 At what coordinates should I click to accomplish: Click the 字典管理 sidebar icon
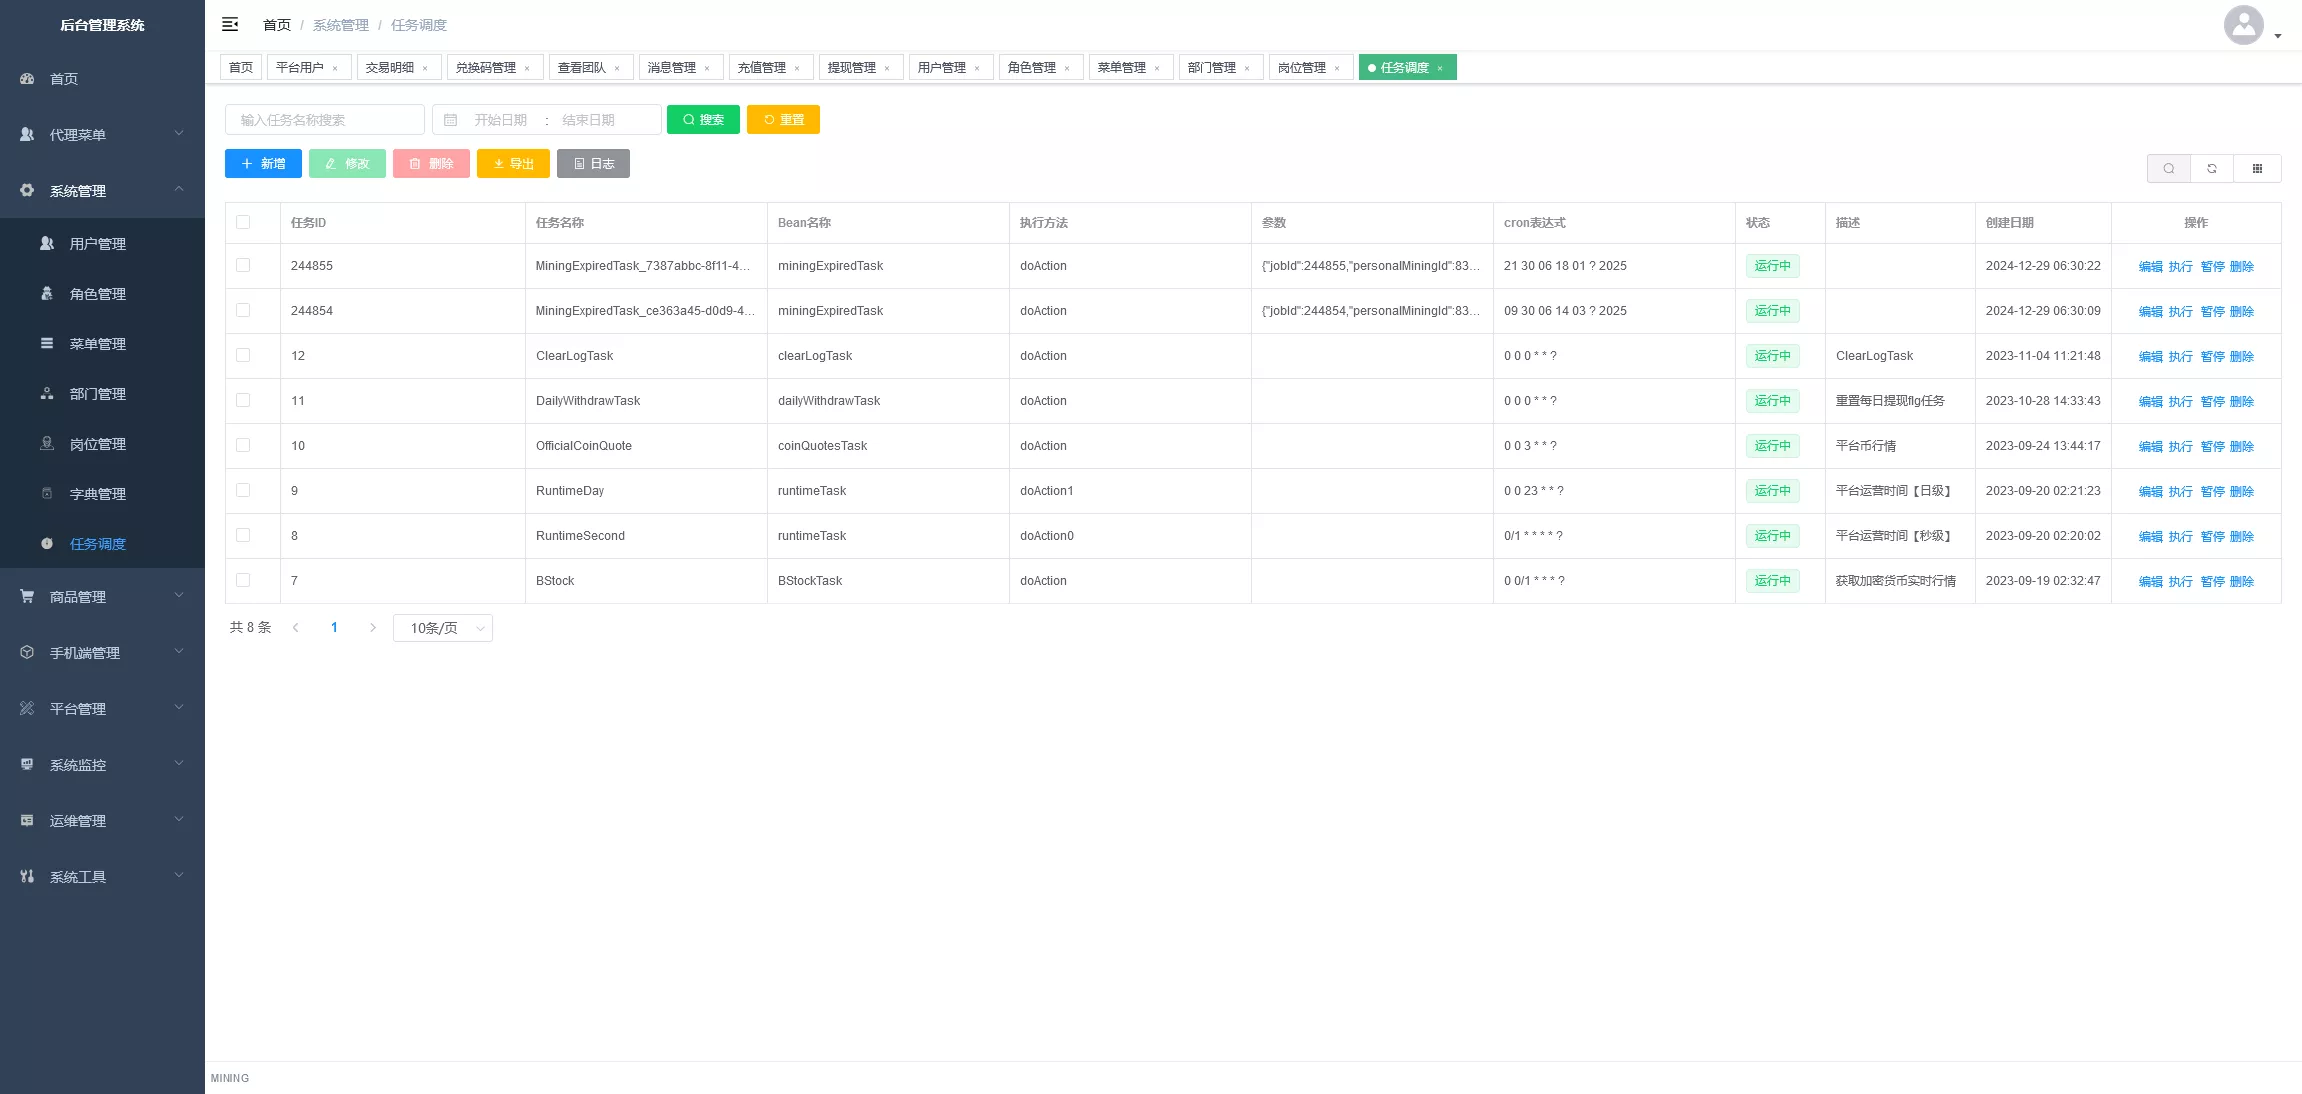point(47,493)
